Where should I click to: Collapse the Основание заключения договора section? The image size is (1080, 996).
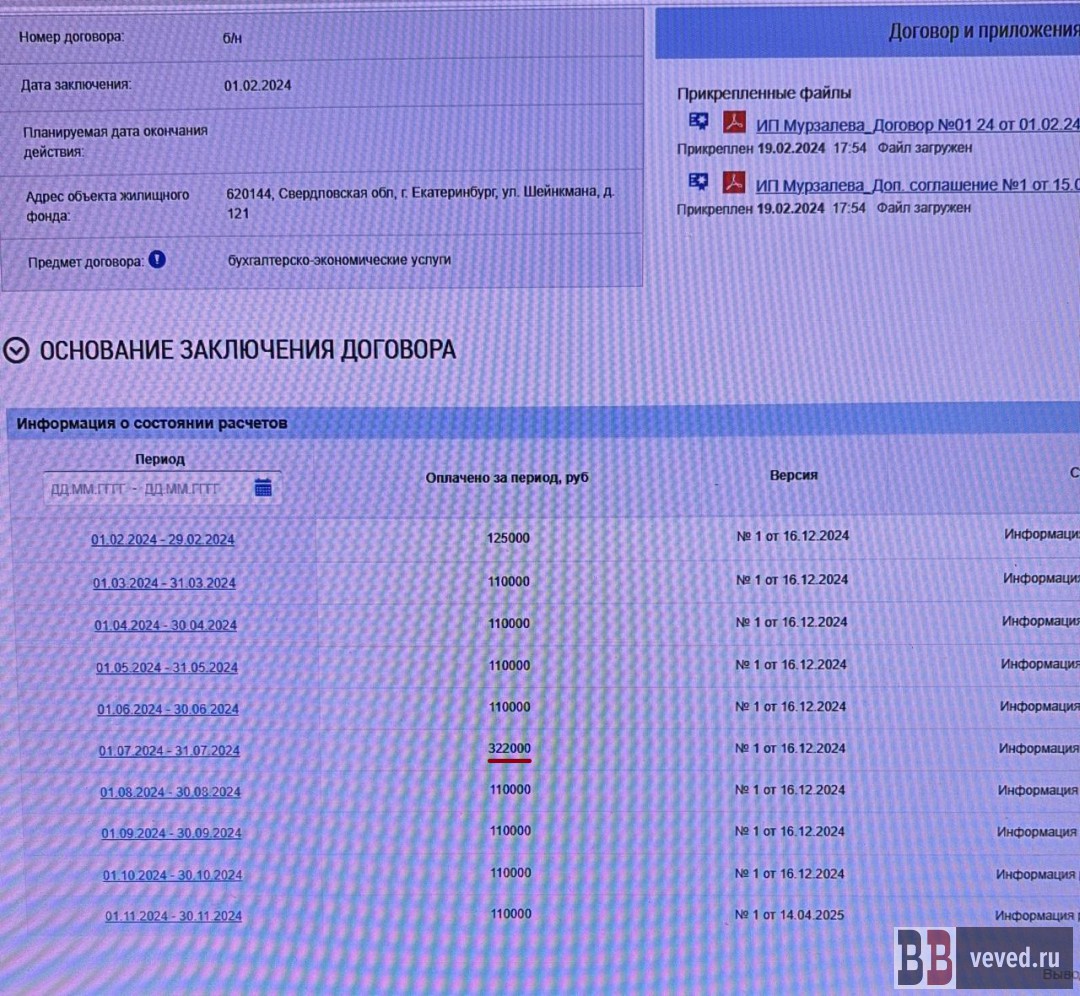(x=16, y=349)
